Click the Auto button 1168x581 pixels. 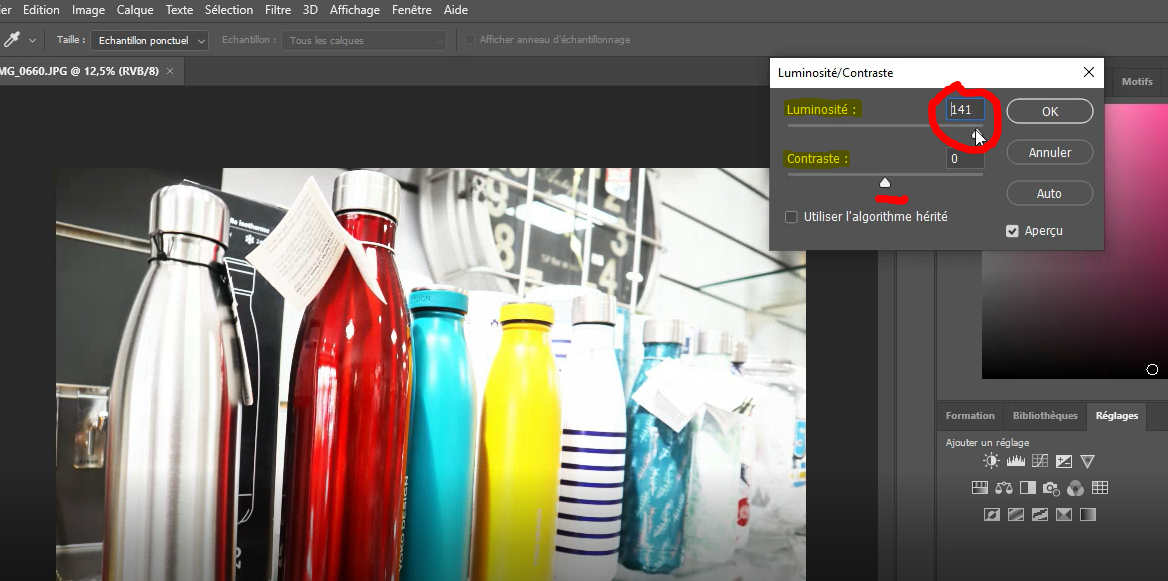point(1049,194)
